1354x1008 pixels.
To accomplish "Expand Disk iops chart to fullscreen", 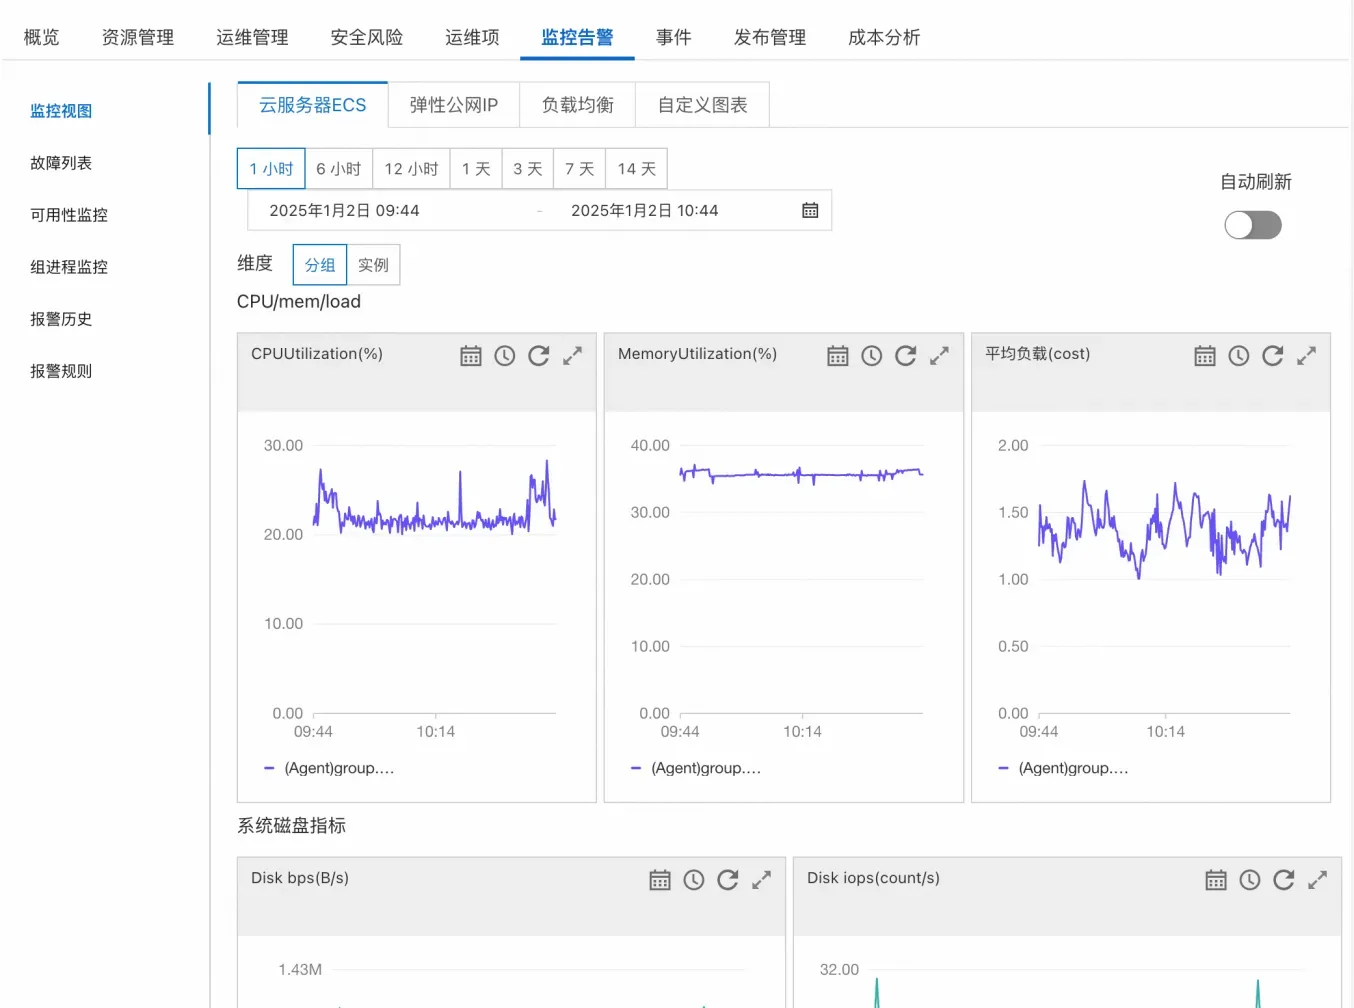I will (x=1317, y=880).
